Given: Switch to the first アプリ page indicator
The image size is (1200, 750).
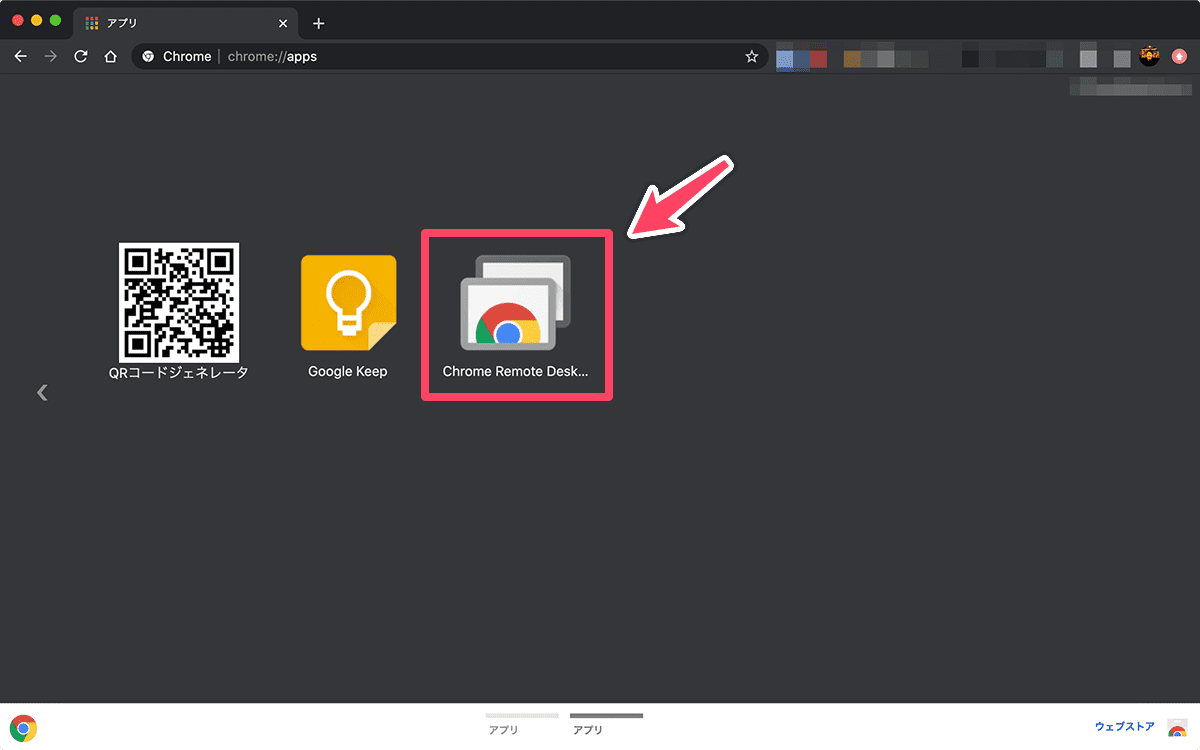Looking at the screenshot, I should [x=522, y=724].
